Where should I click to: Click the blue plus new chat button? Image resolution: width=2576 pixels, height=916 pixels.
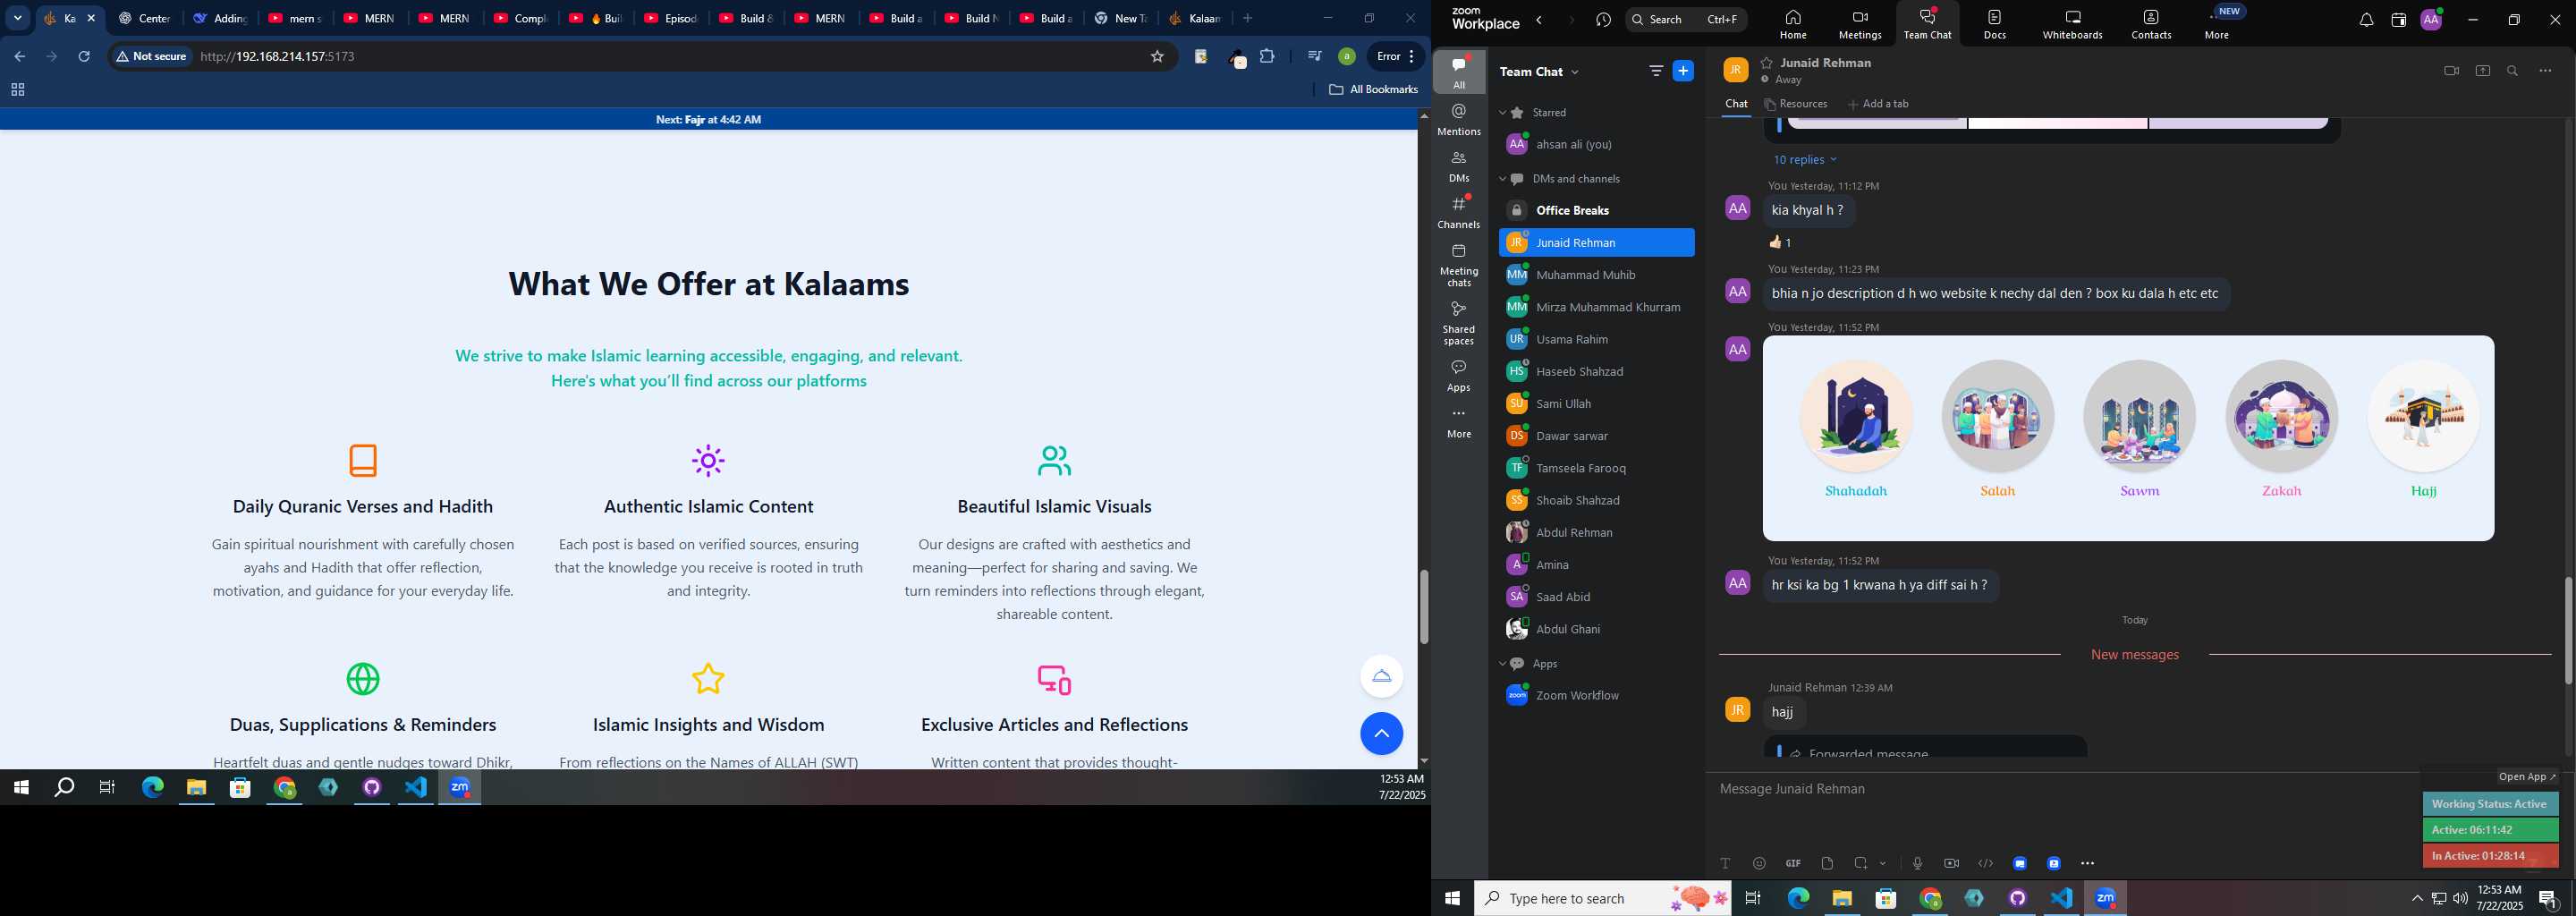click(1684, 71)
